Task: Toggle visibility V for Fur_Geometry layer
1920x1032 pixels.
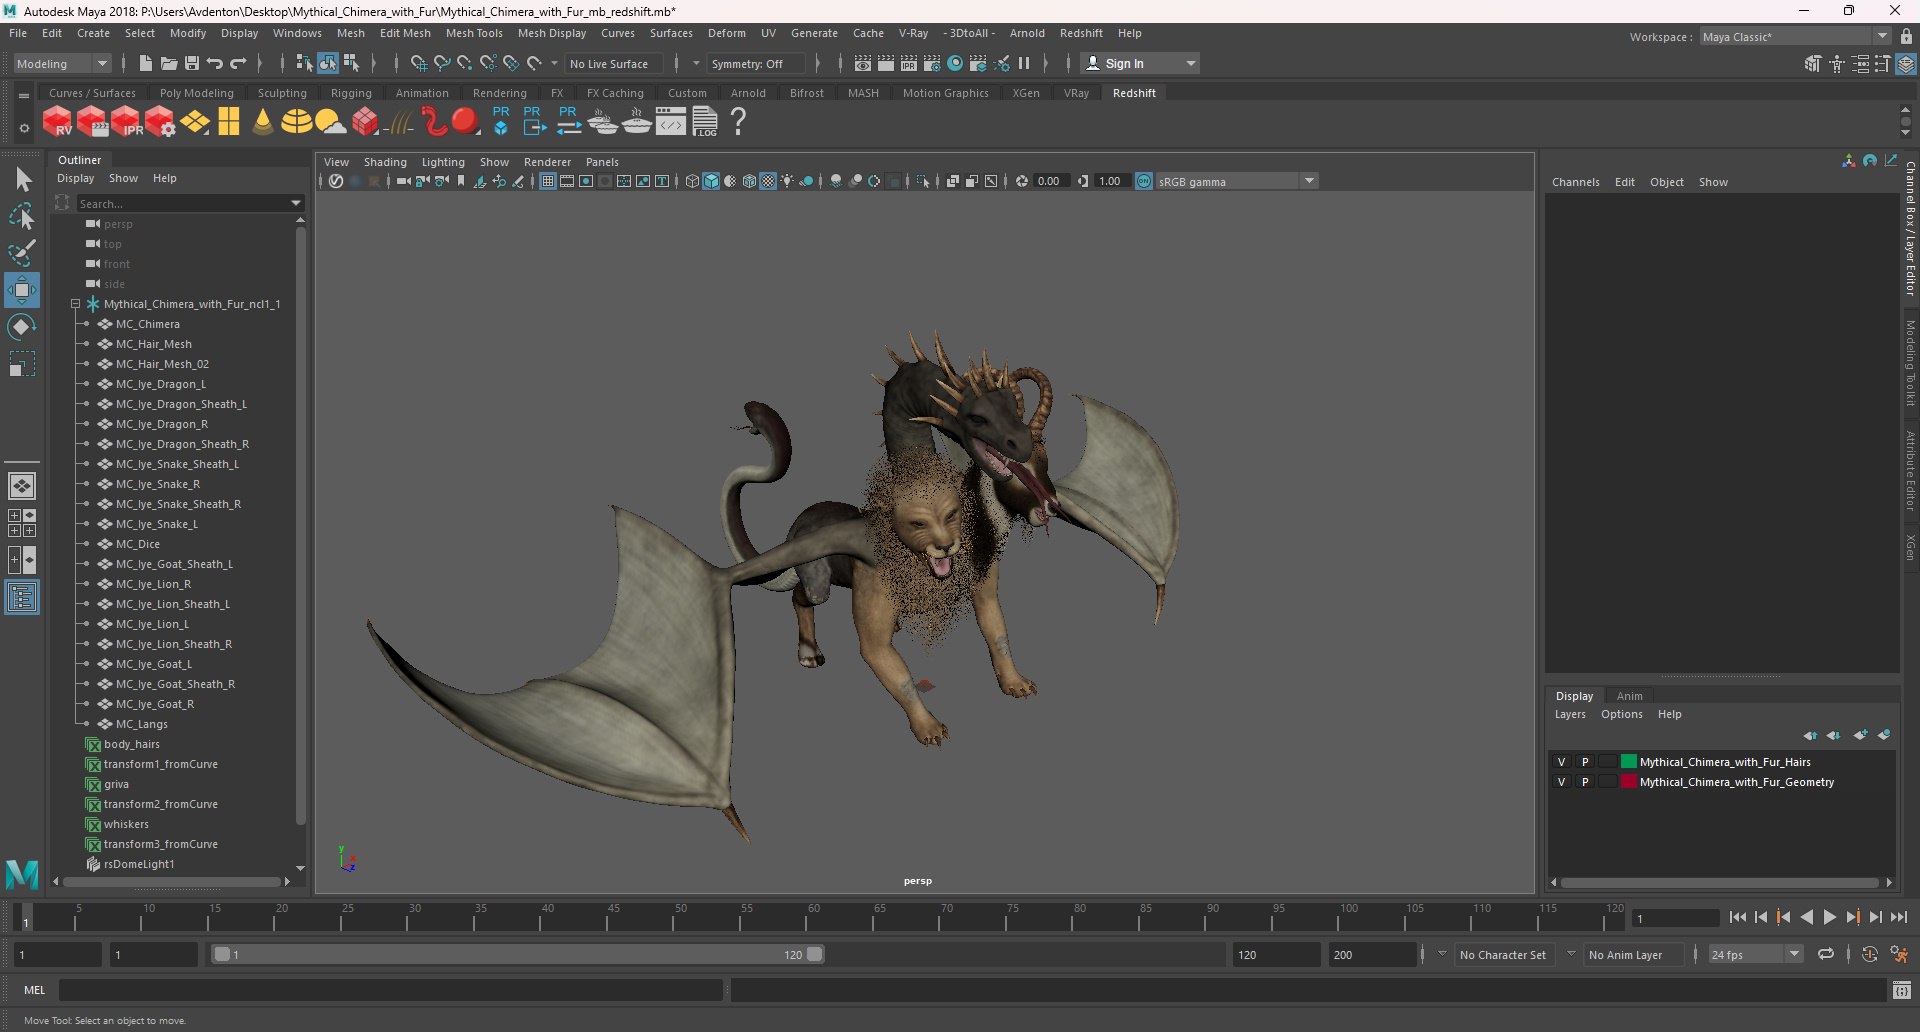Action: (1561, 782)
